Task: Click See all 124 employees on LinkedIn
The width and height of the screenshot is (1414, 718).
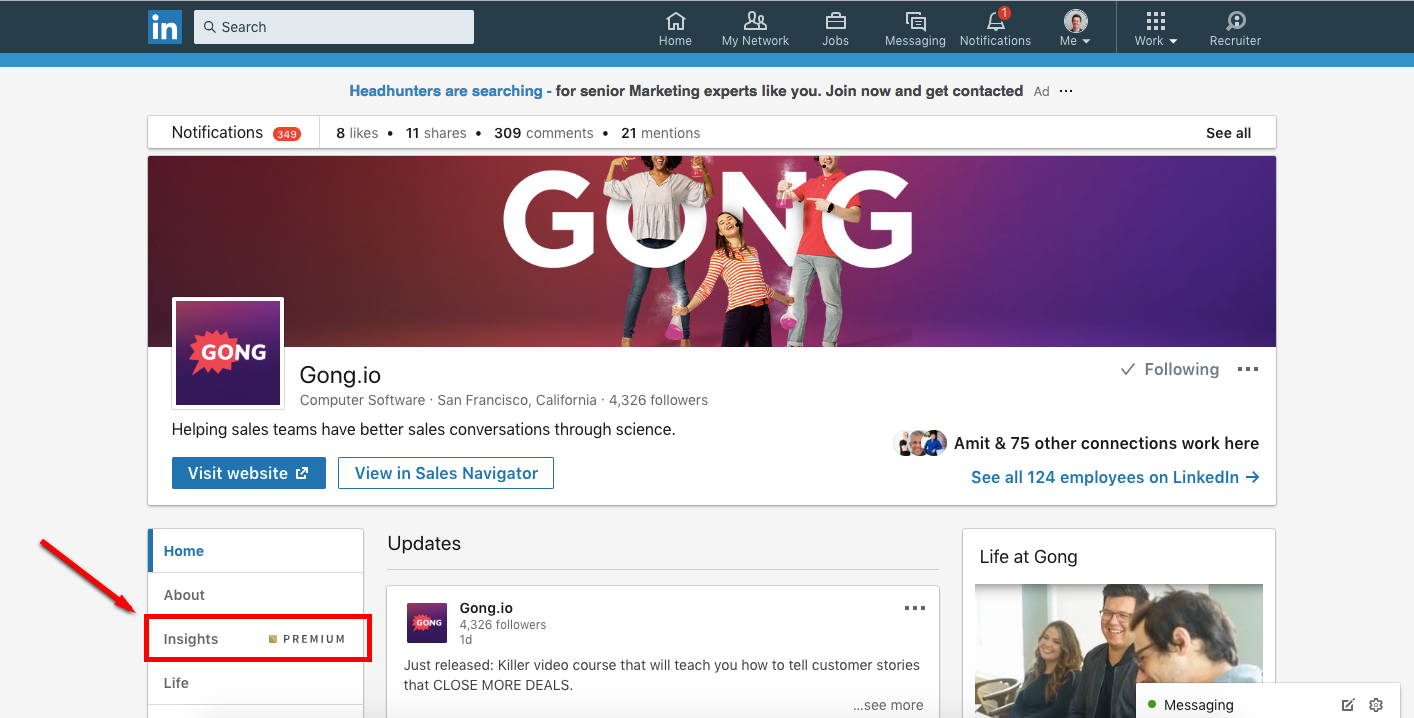Action: [1115, 477]
